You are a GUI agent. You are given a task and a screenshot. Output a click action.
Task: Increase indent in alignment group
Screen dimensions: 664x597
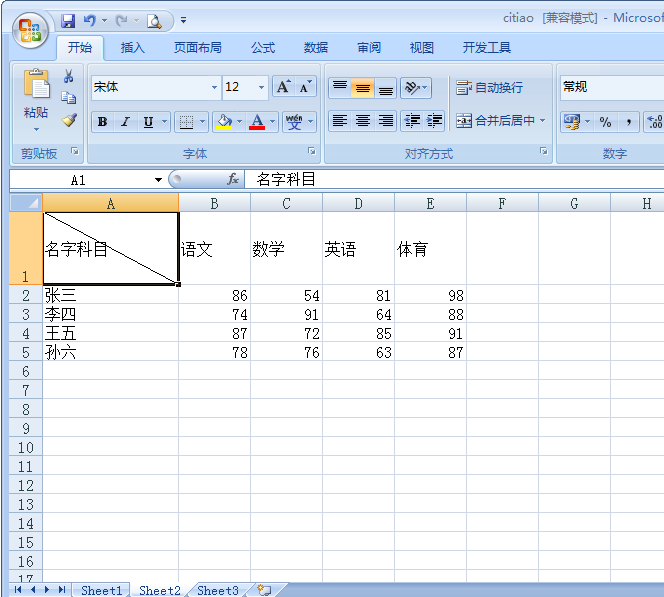pos(434,121)
